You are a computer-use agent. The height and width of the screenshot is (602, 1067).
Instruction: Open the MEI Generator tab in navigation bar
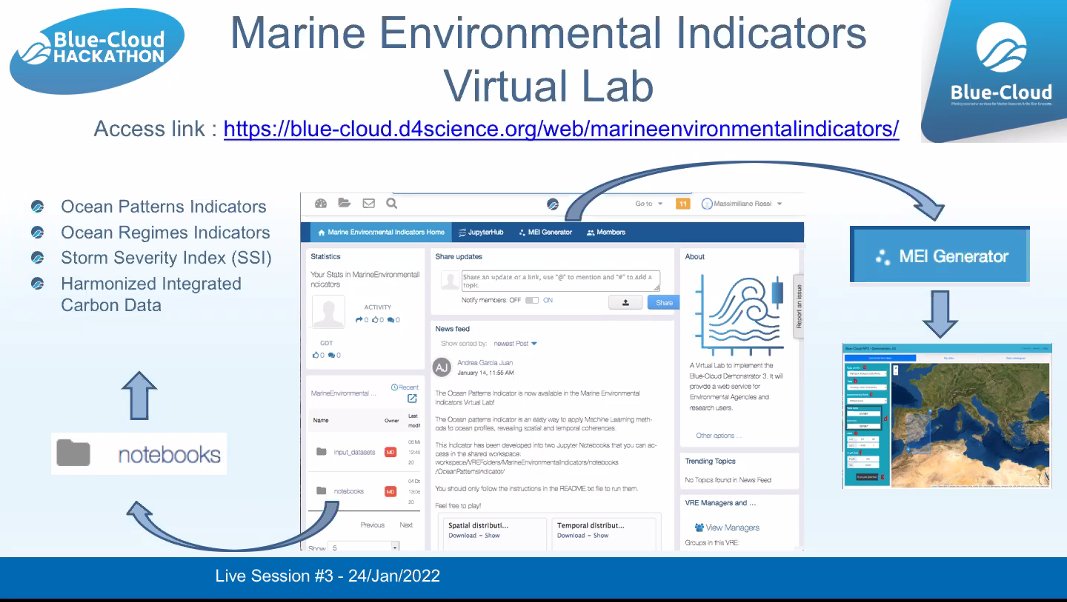click(545, 232)
